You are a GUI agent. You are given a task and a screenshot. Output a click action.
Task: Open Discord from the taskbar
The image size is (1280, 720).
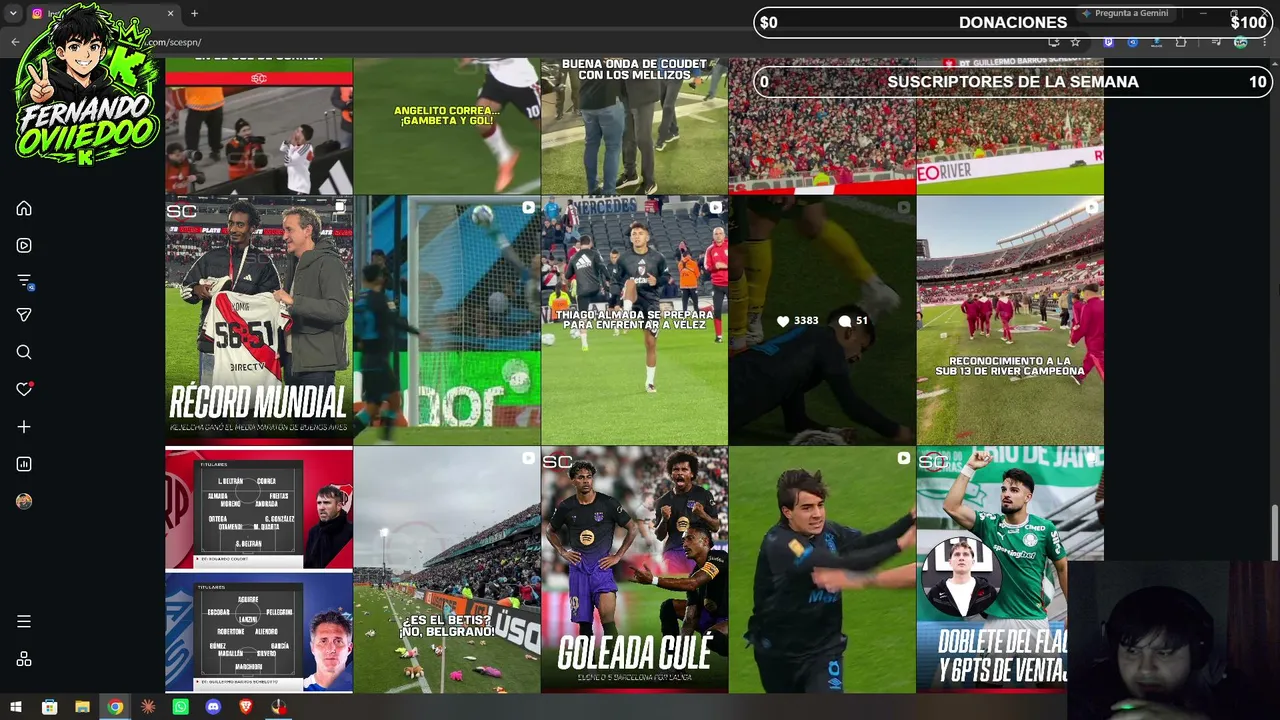click(213, 707)
